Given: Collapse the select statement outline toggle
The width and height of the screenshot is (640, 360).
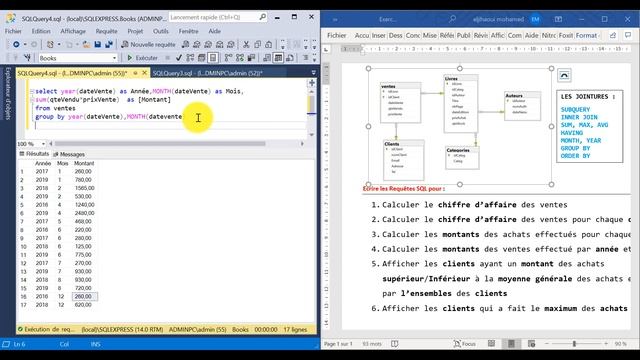Looking at the screenshot, I should point(32,91).
